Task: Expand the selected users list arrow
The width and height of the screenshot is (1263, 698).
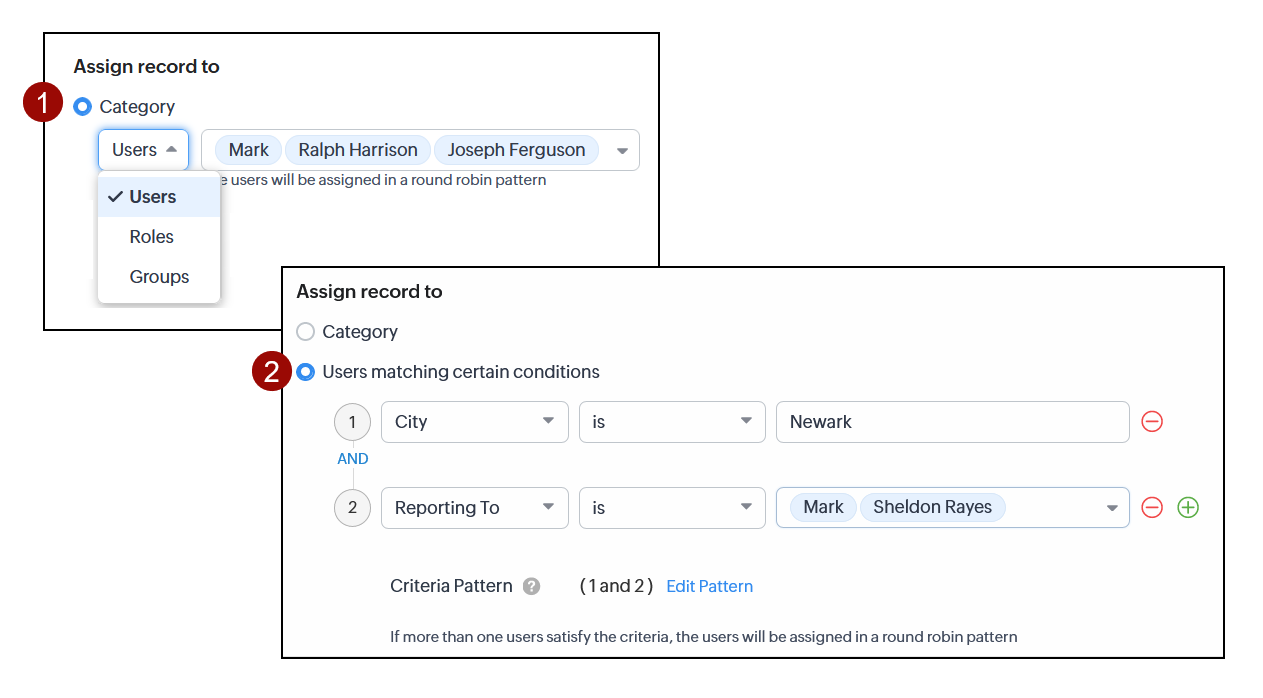Action: point(622,151)
